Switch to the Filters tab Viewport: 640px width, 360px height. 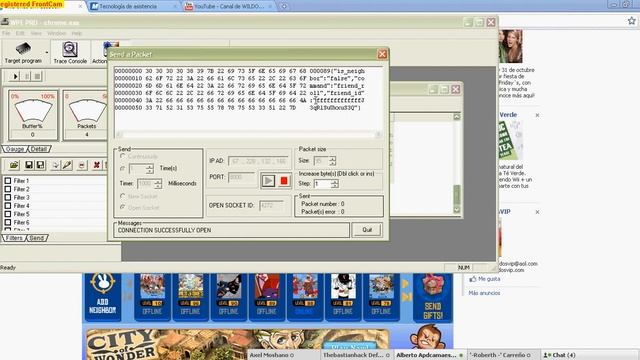(14, 238)
